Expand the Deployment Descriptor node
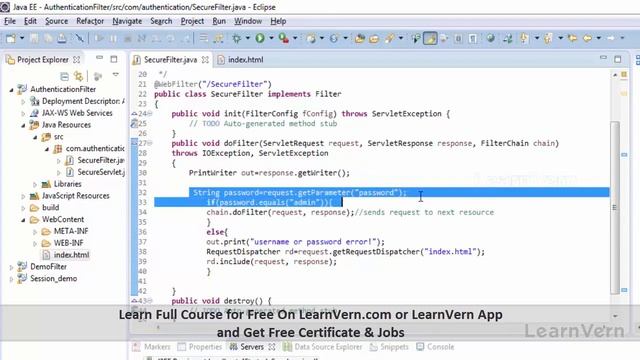The height and width of the screenshot is (360, 640). [x=23, y=102]
